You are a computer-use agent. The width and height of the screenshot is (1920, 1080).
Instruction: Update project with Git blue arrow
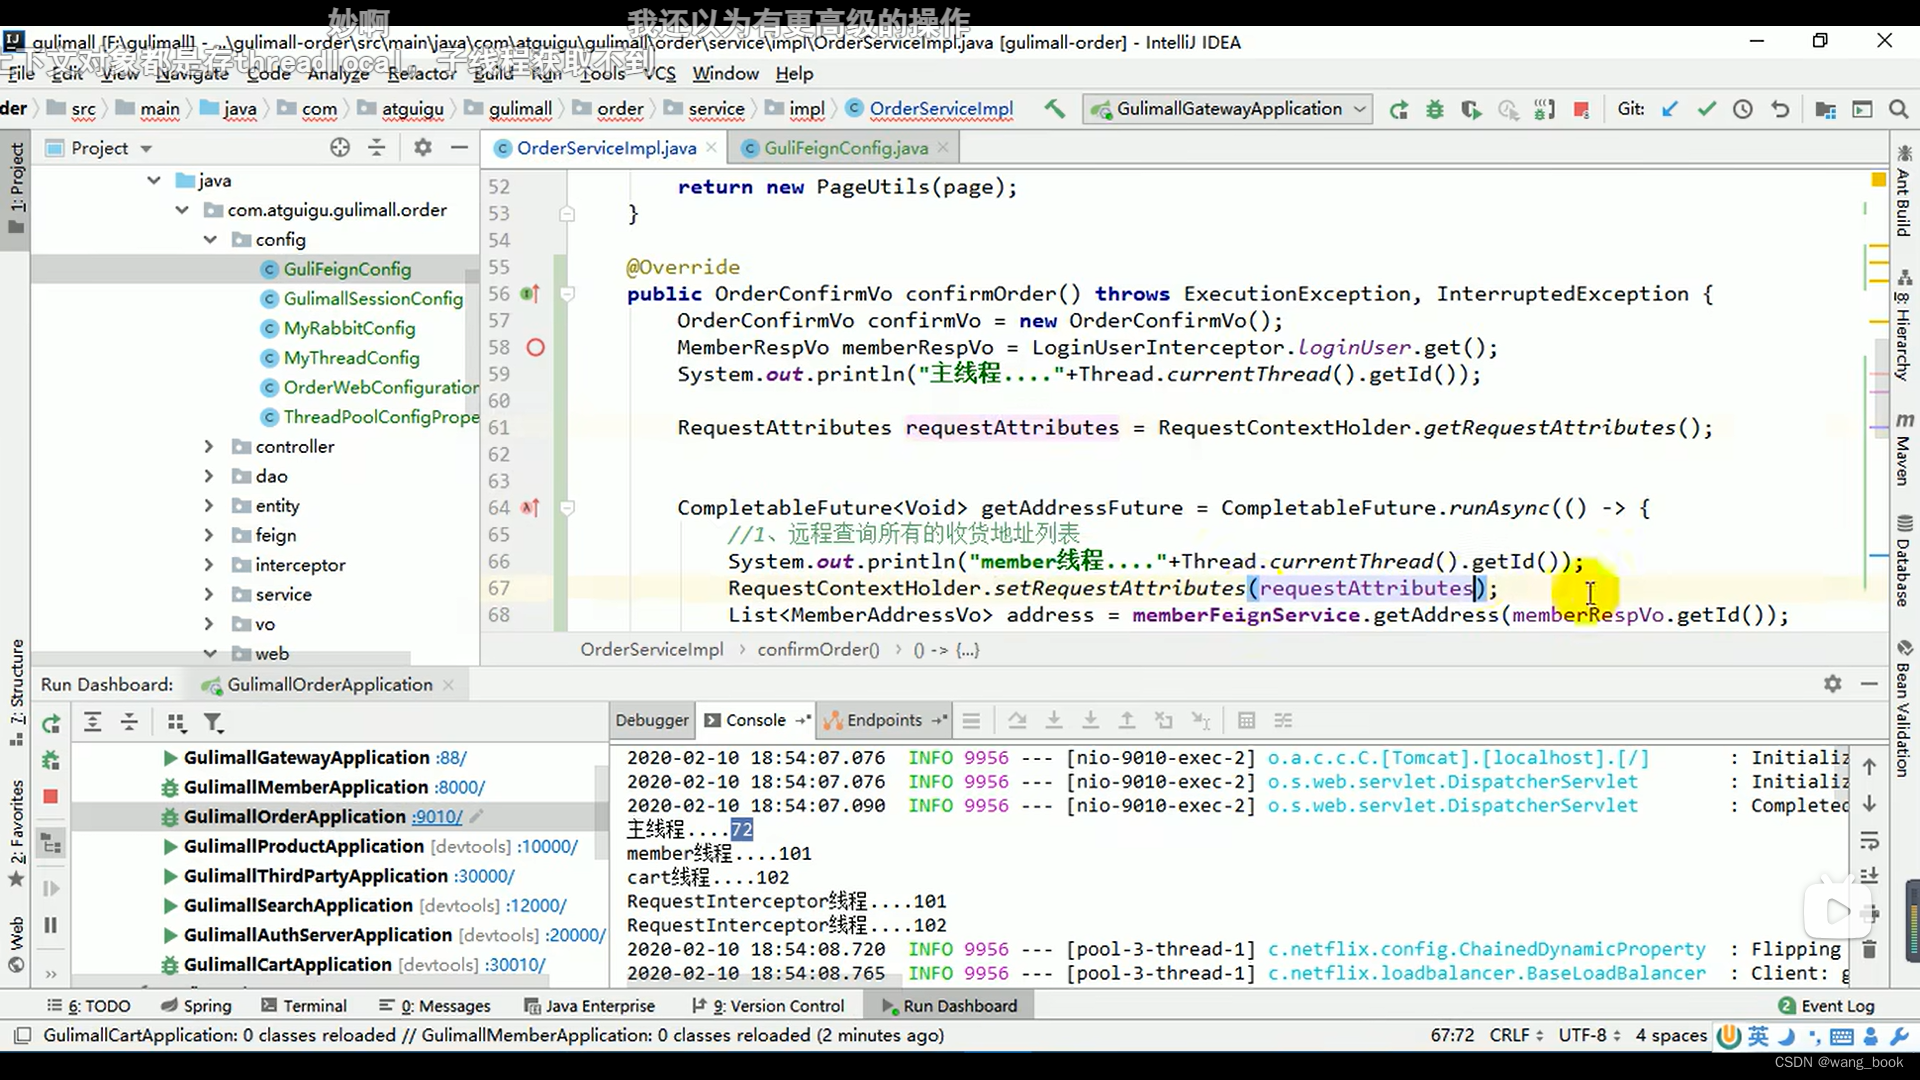(1670, 109)
